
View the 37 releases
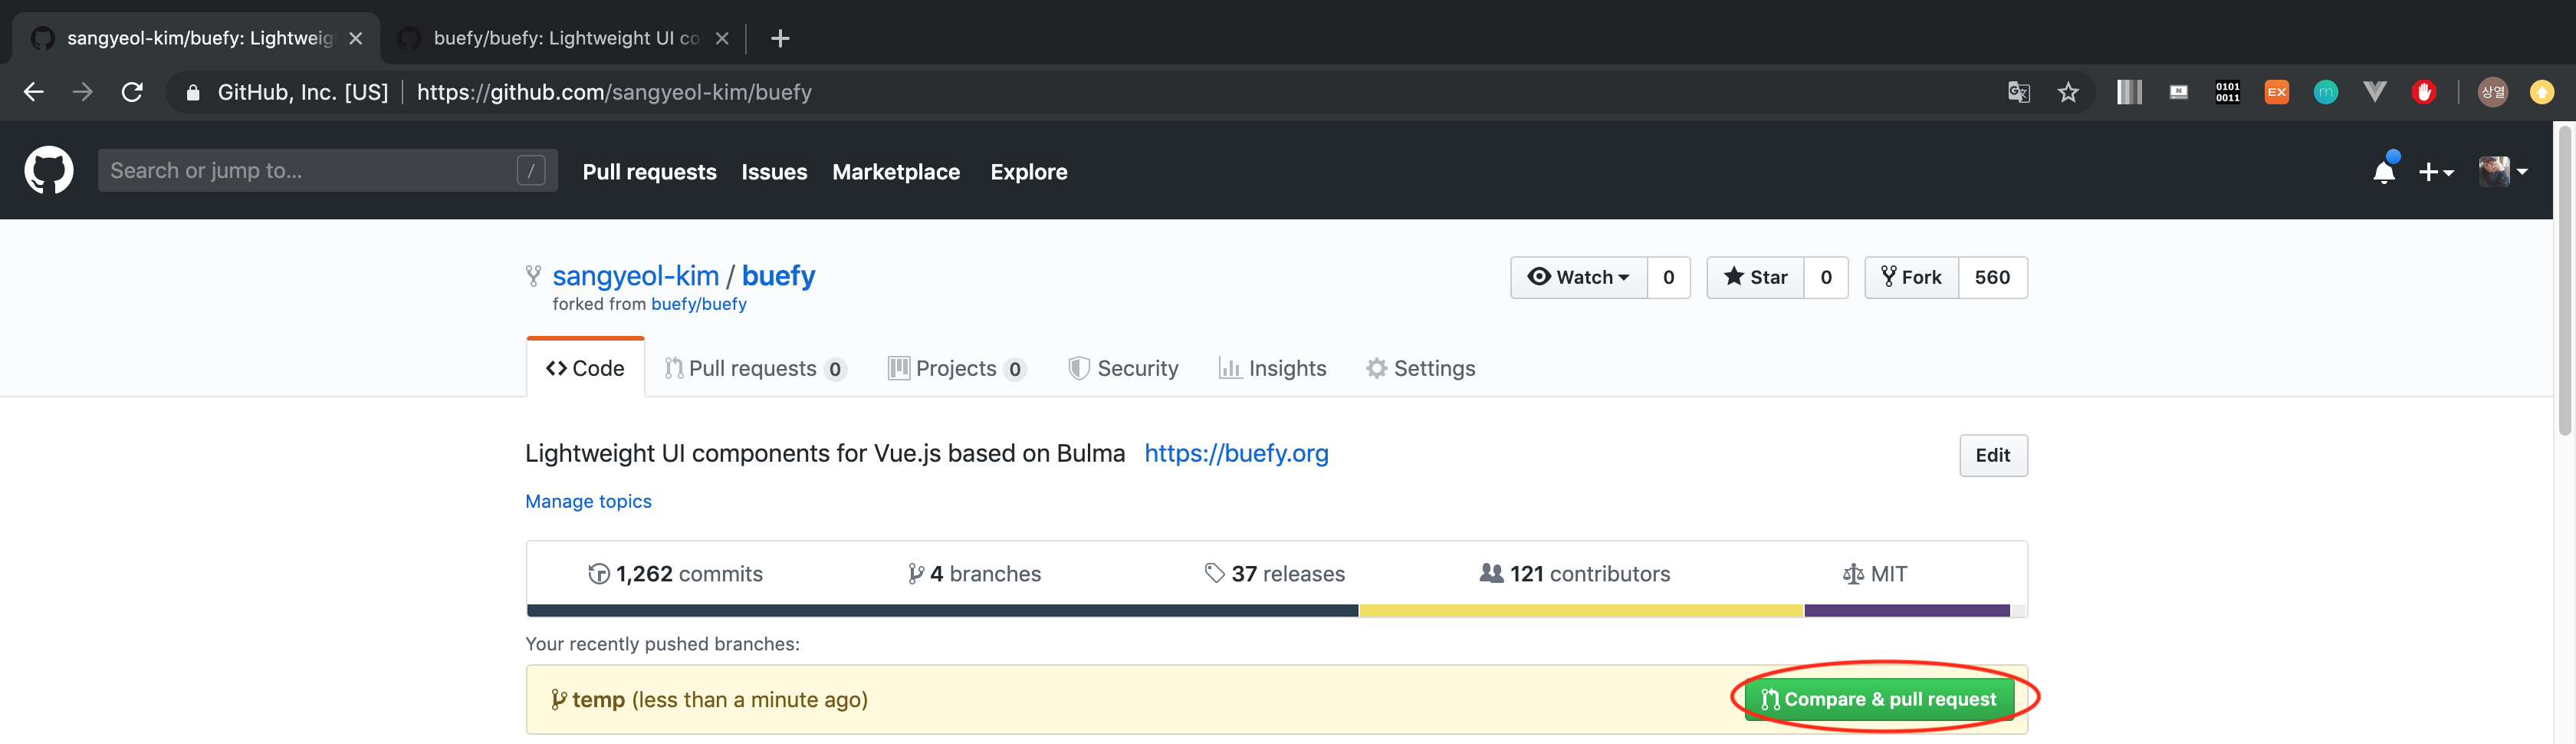click(1275, 574)
